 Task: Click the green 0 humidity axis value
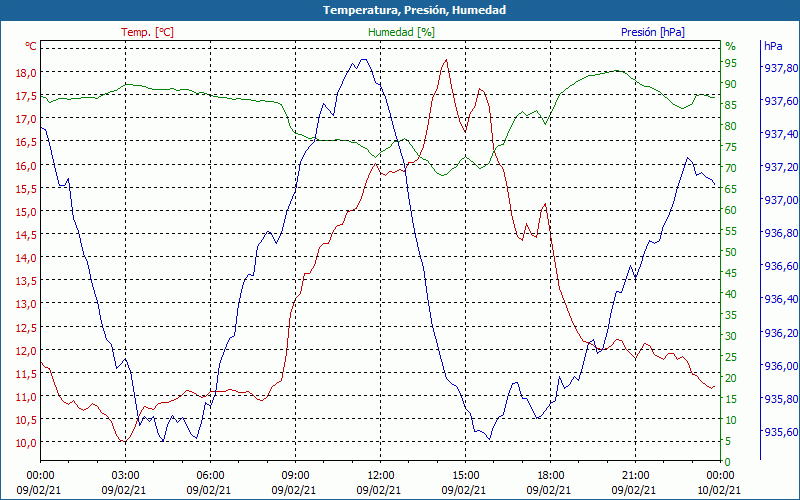click(728, 462)
